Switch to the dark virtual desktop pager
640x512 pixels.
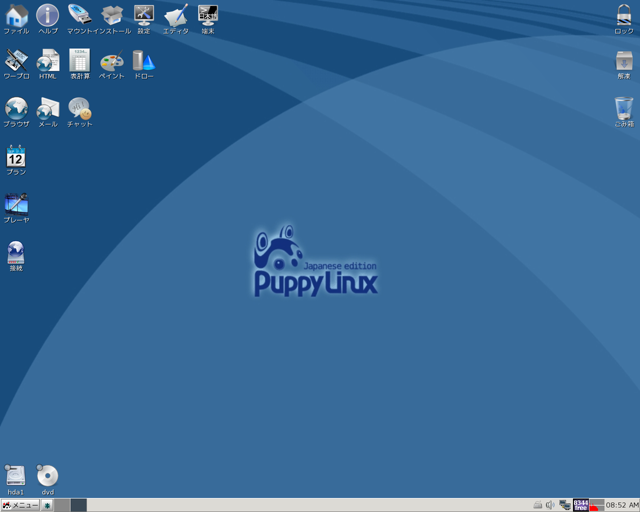point(79,505)
